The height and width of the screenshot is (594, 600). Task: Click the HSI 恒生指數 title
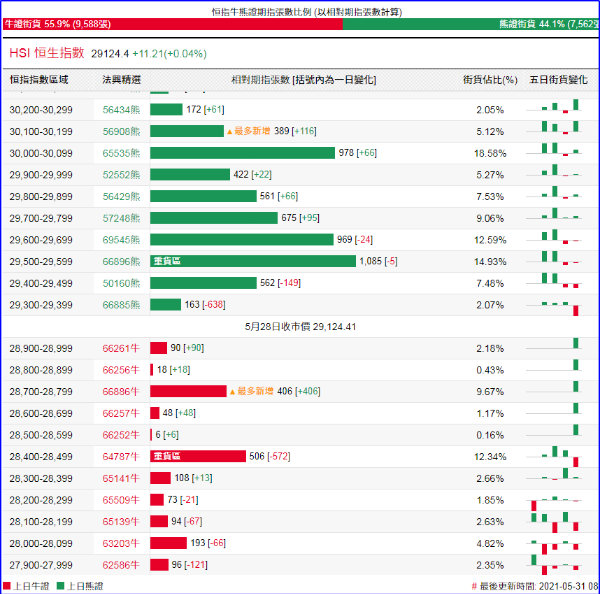[47, 53]
